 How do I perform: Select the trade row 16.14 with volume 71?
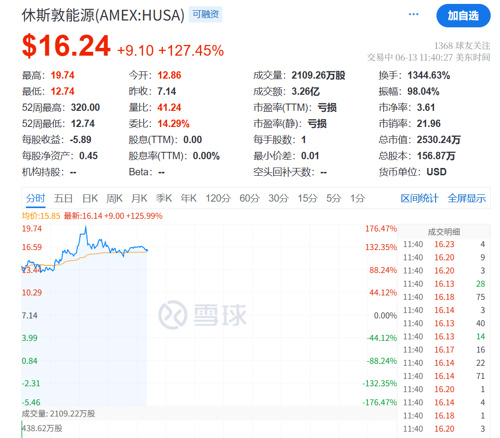[444, 376]
